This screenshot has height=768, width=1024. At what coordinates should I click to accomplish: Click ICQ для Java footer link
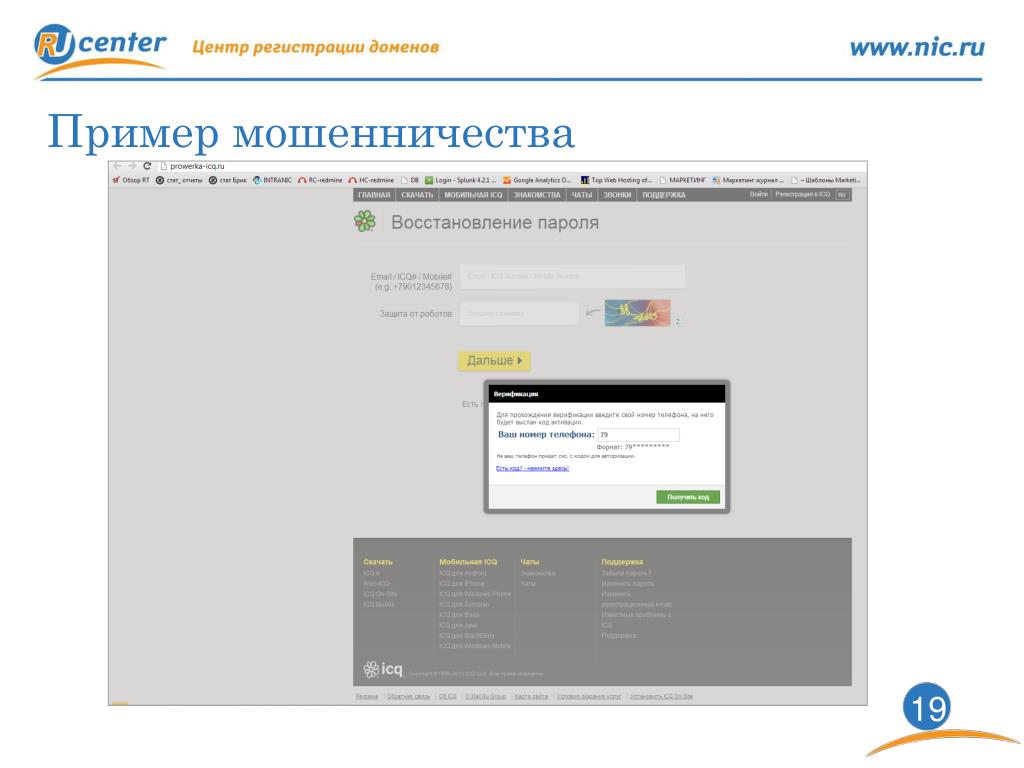point(458,625)
